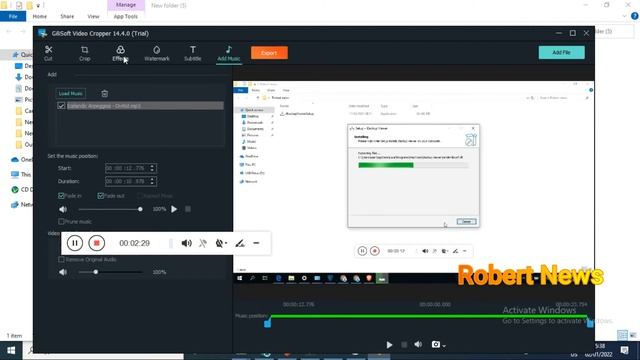Mute the original audio speaker icon
640x360 pixels.
click(63, 272)
